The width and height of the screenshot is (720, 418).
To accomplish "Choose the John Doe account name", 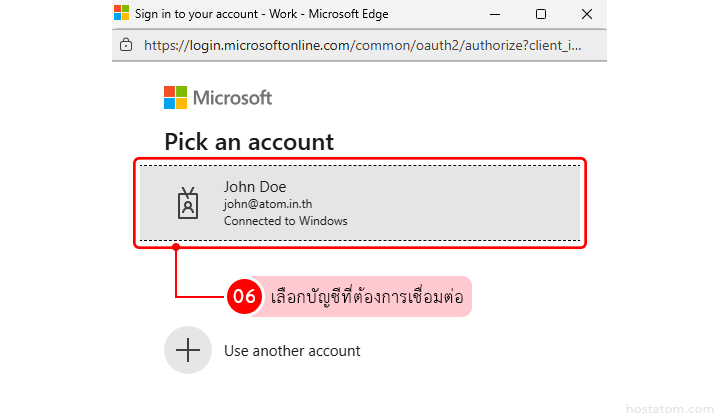I will click(x=255, y=186).
